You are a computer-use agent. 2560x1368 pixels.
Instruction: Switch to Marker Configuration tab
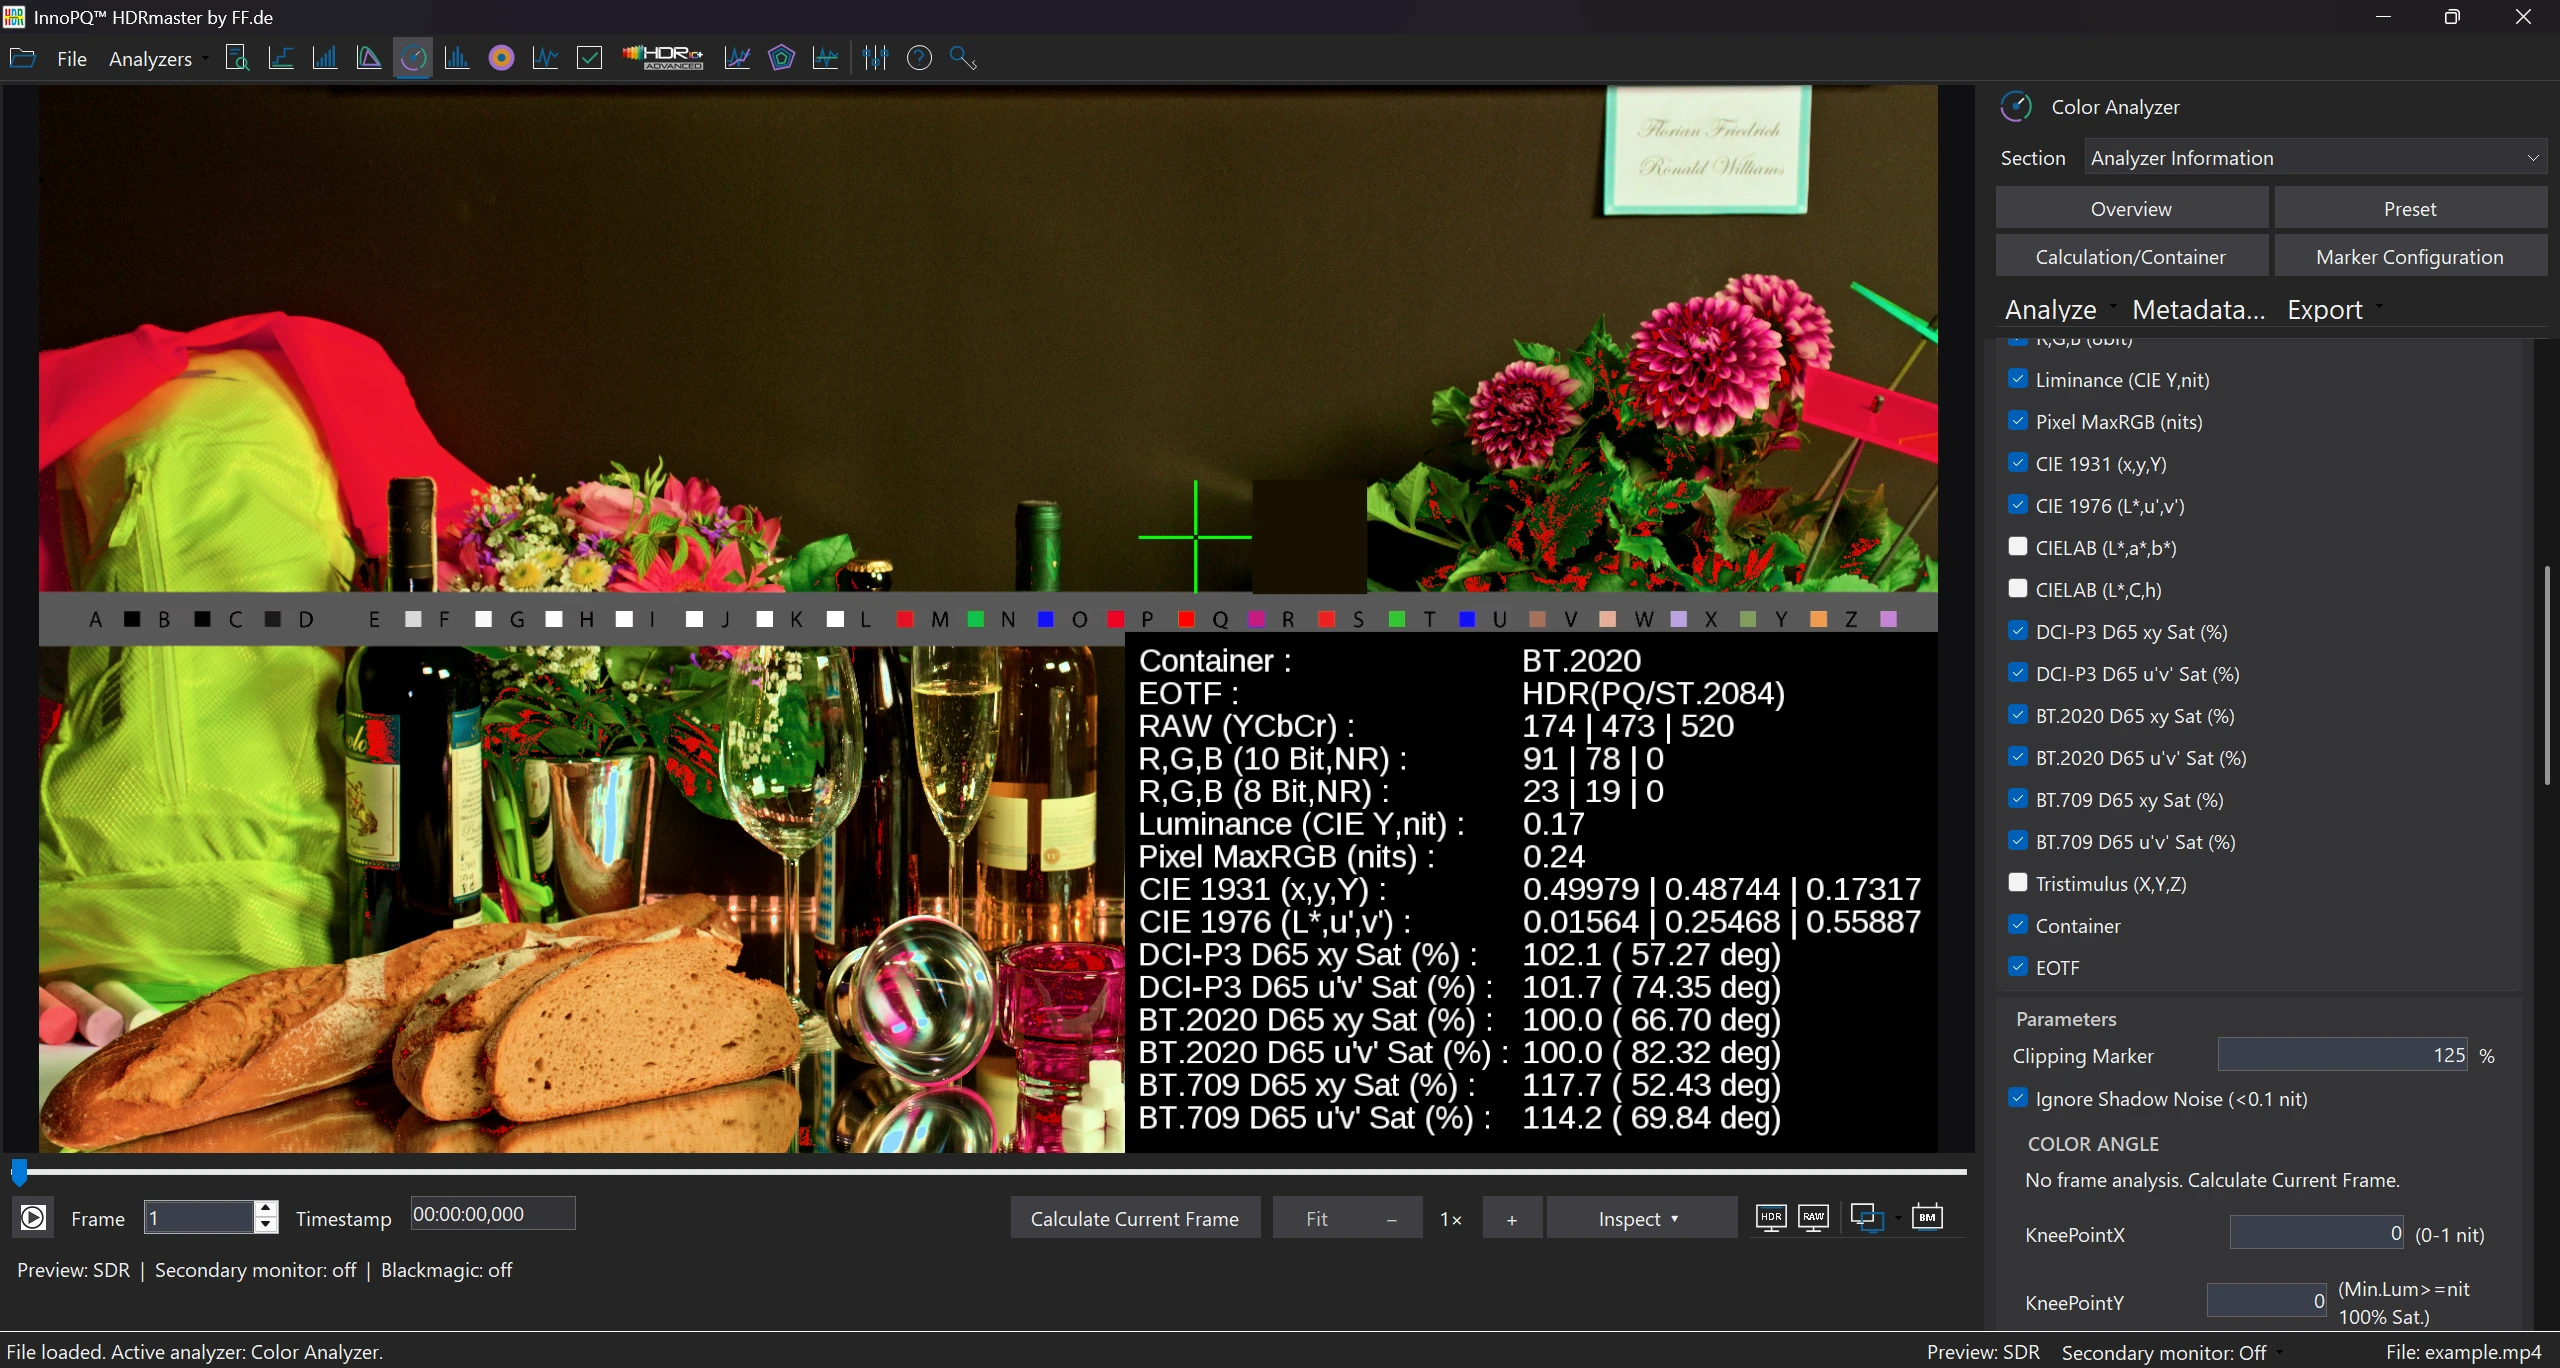pos(2410,256)
